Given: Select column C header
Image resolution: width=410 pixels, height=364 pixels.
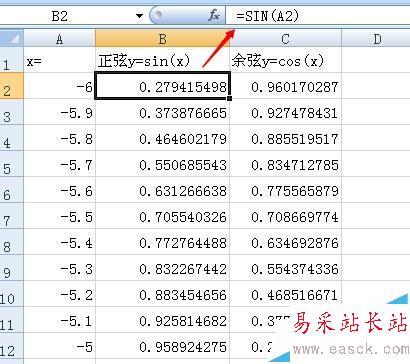Looking at the screenshot, I should pyautogui.click(x=285, y=39).
